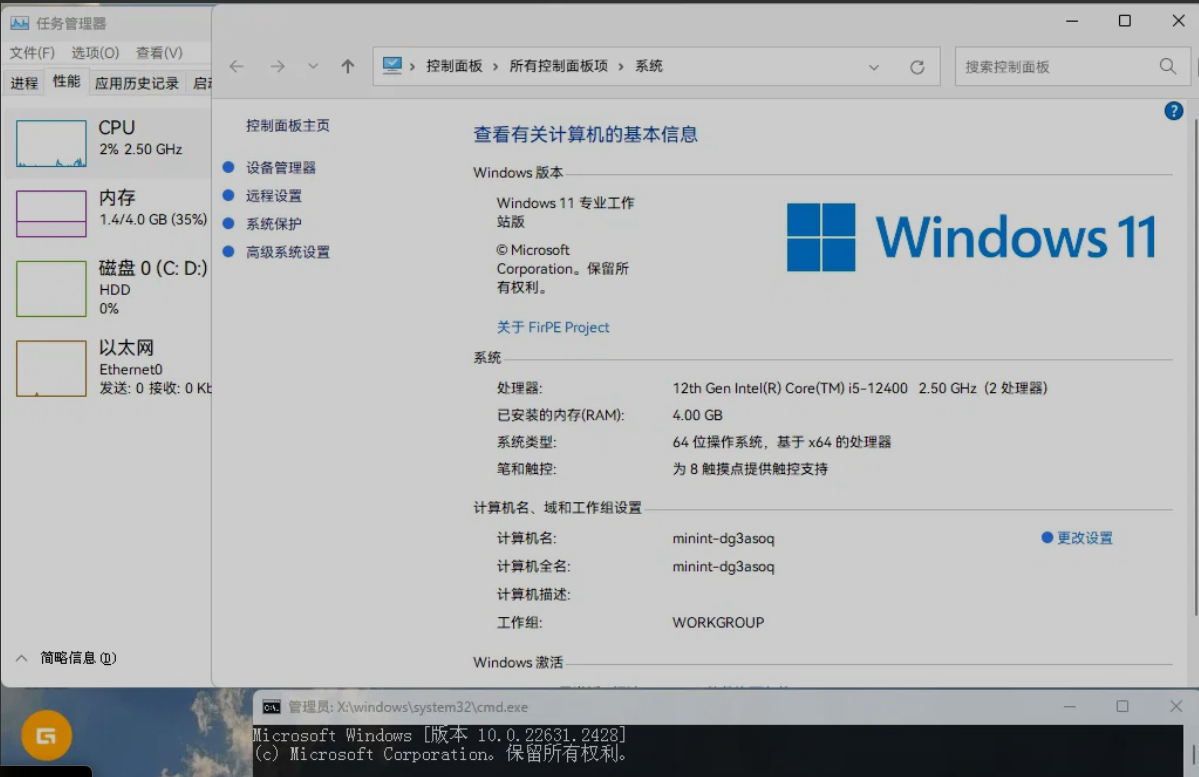
Task: Open 高级系统设置 from the sidebar
Action: point(288,252)
